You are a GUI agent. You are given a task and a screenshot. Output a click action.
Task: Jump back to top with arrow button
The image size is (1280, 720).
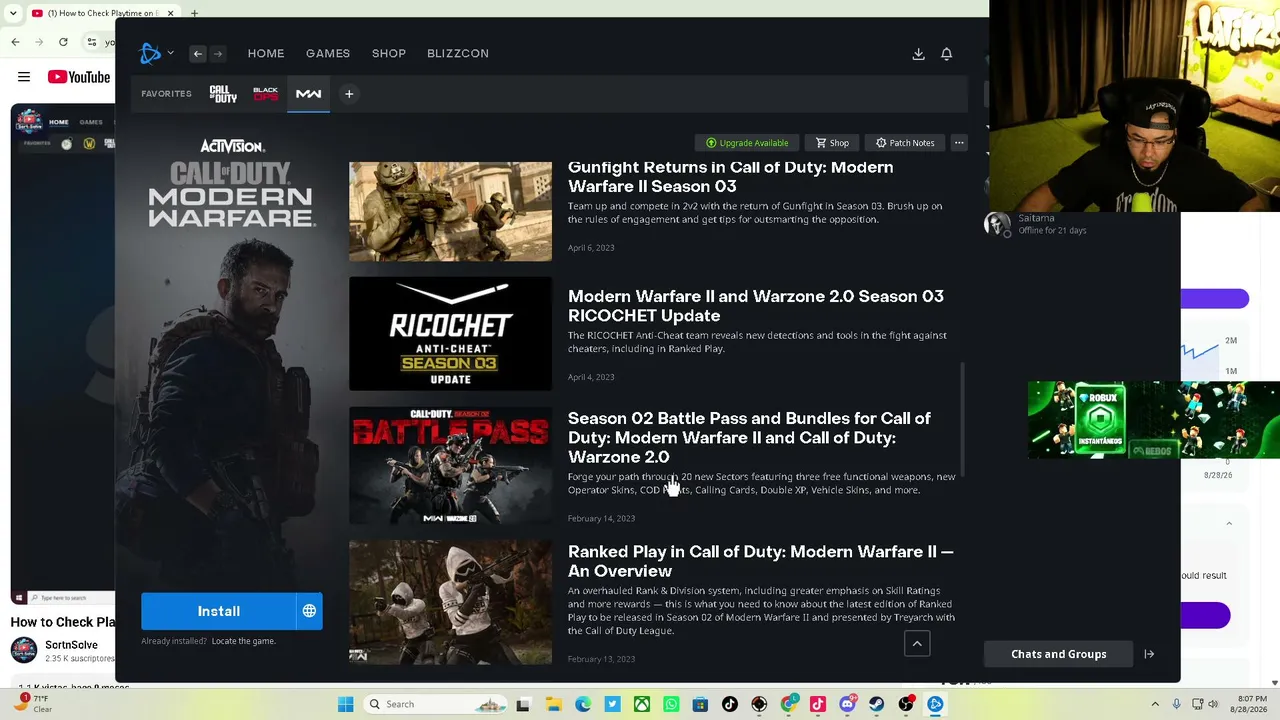pos(917,644)
